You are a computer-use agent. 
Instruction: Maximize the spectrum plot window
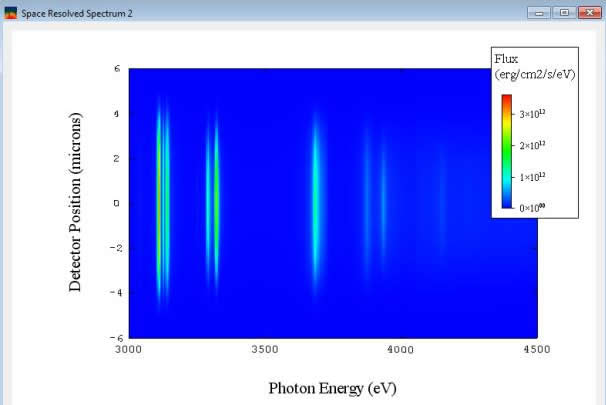(564, 13)
